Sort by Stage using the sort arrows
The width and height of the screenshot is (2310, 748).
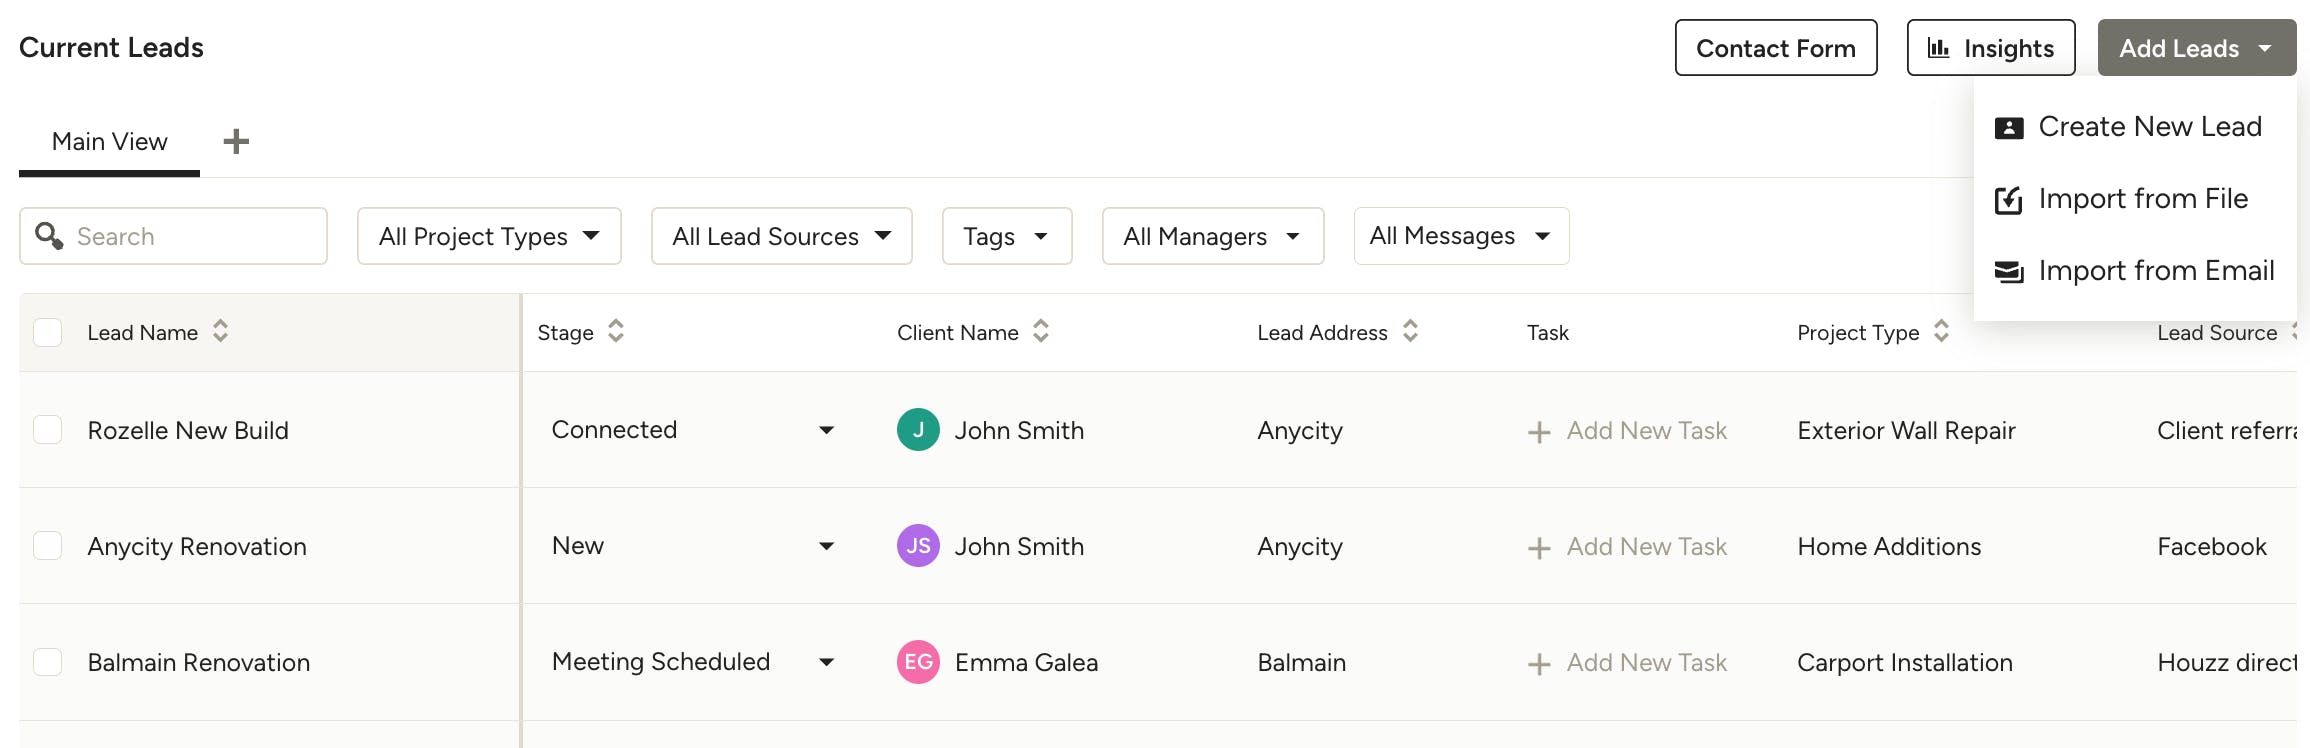[x=616, y=331]
